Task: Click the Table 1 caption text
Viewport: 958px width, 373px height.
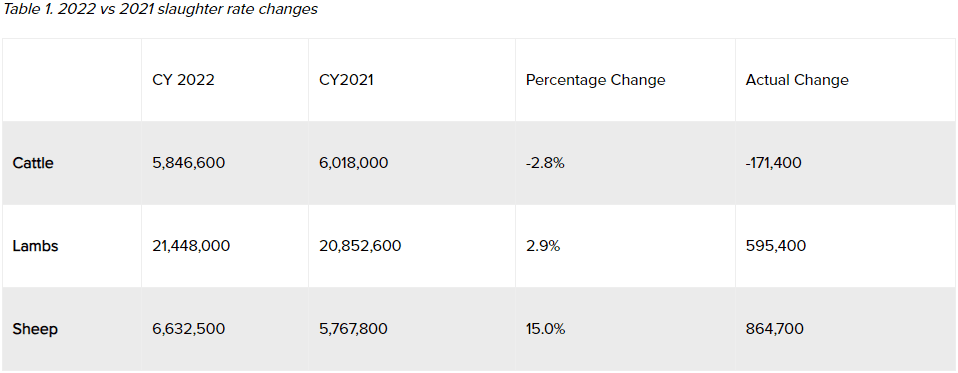Action: tap(161, 10)
